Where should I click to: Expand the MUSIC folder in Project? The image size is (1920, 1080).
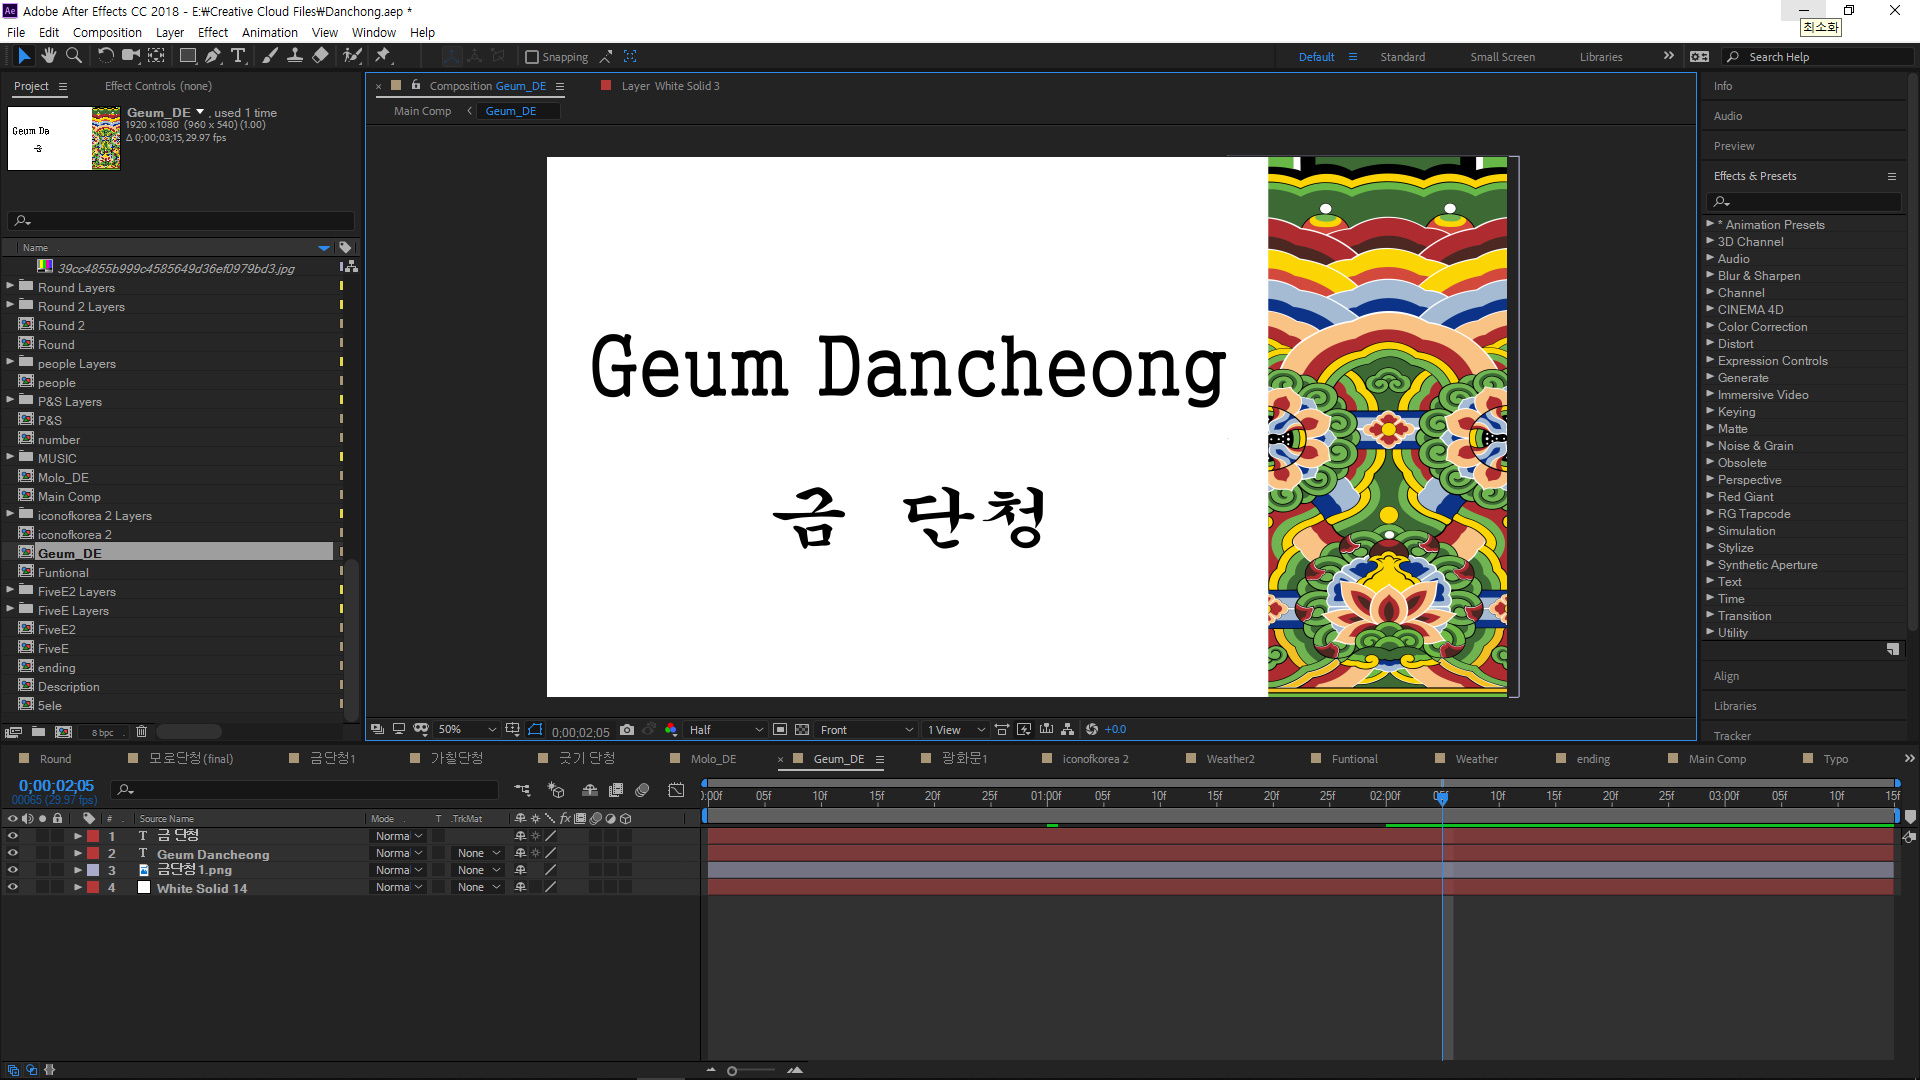tap(10, 457)
